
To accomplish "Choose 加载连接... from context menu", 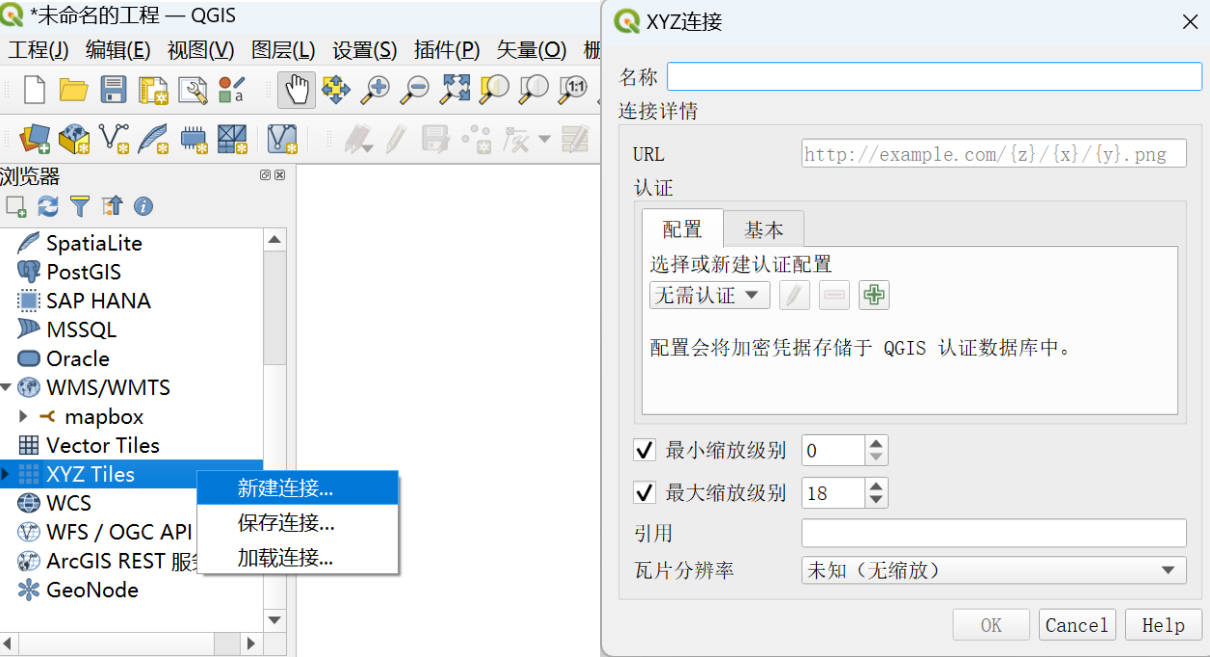I will click(298, 558).
